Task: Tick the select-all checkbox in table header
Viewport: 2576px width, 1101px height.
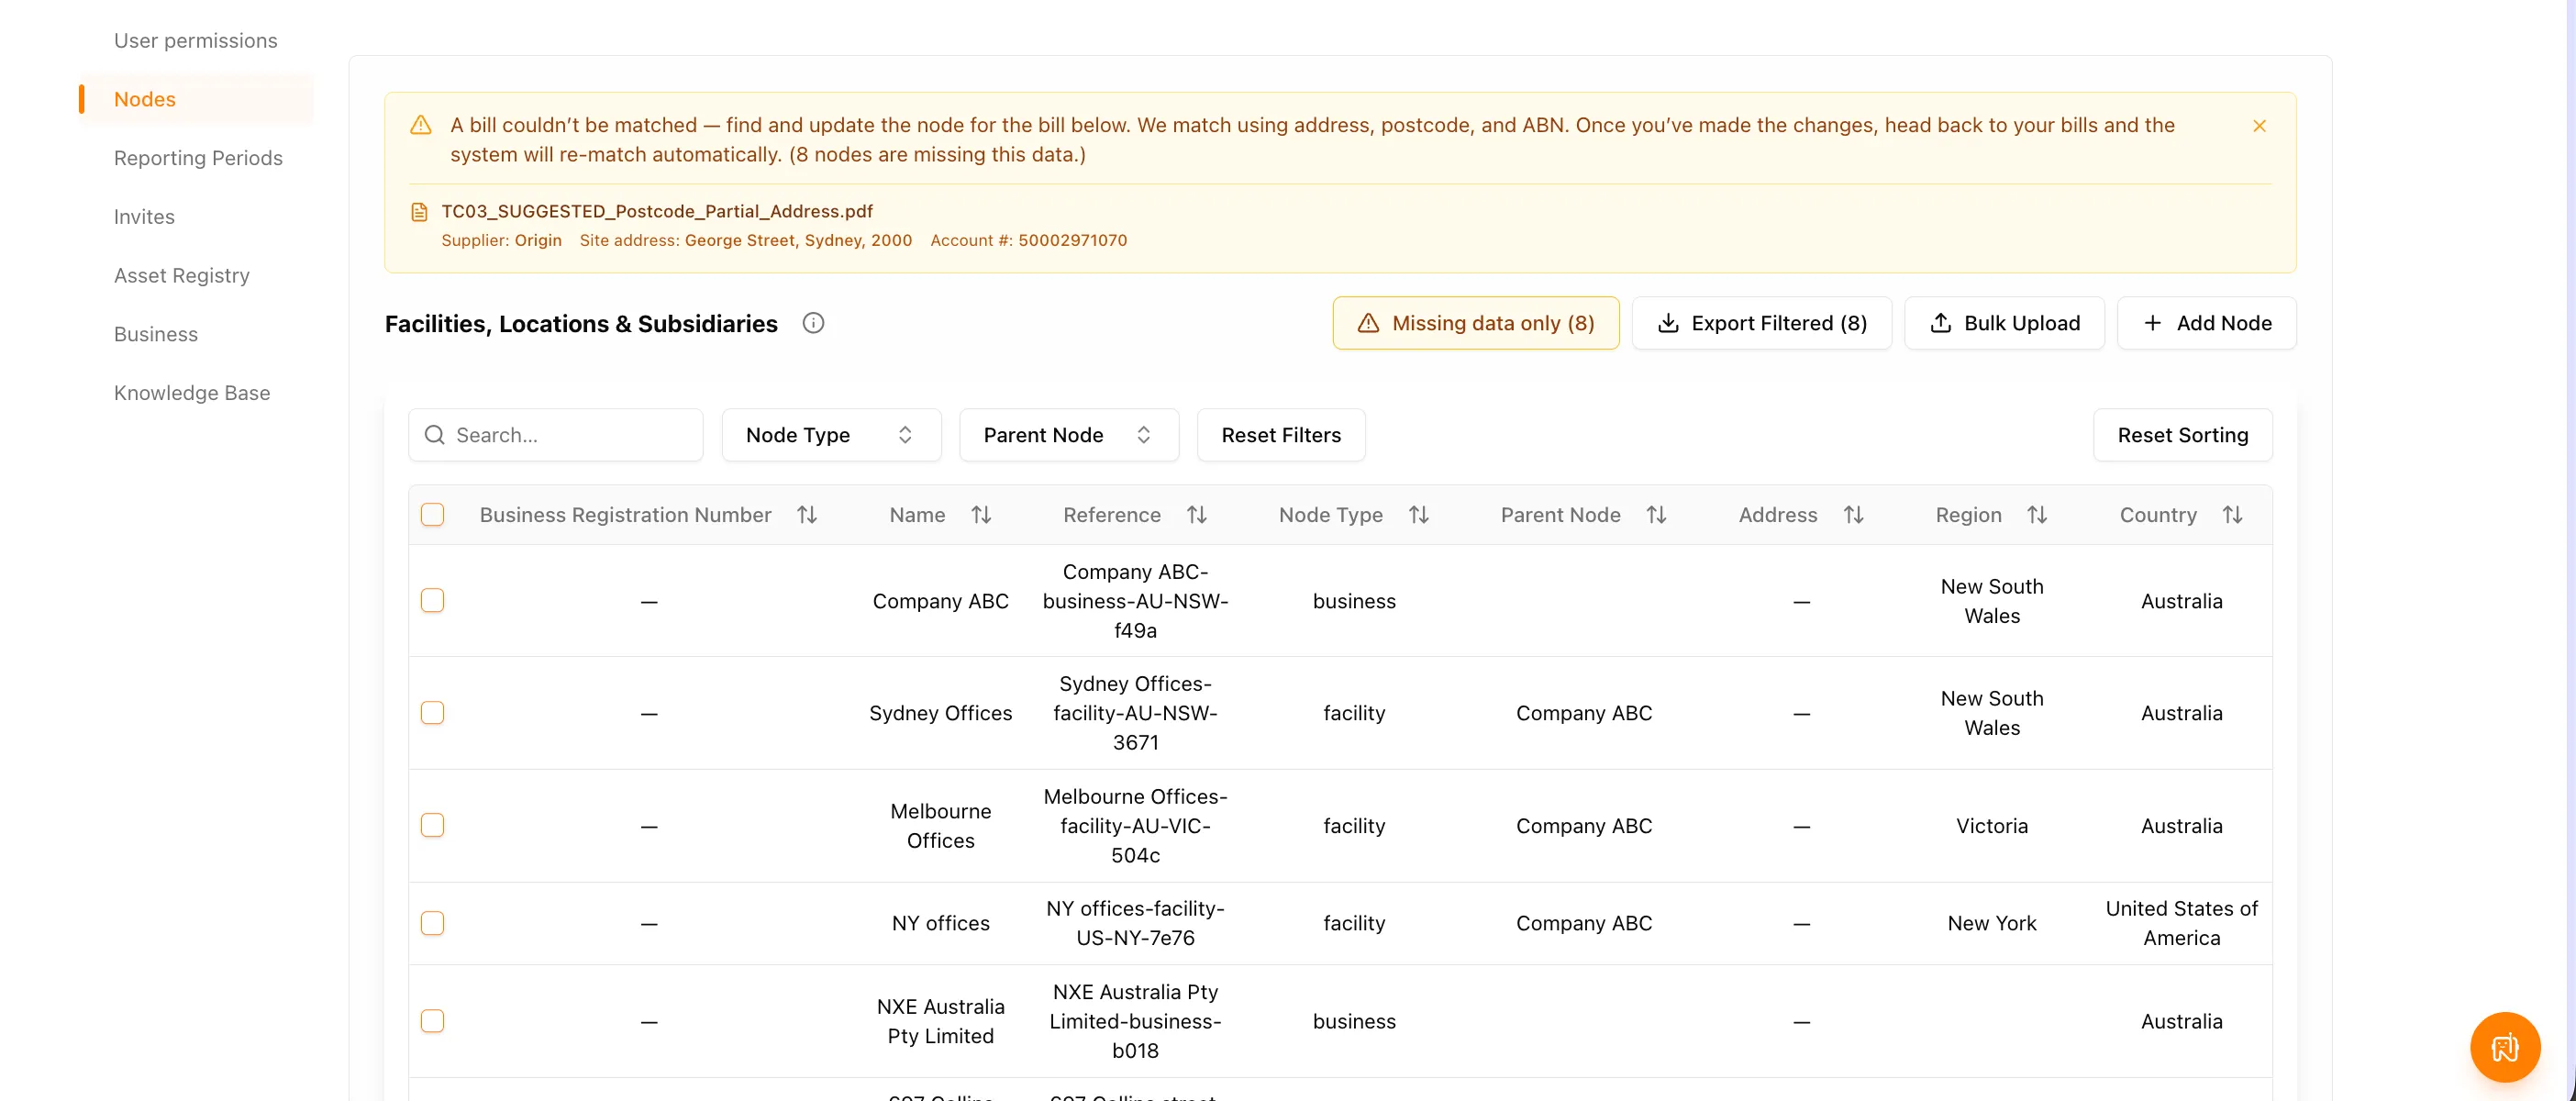Action: tap(432, 515)
